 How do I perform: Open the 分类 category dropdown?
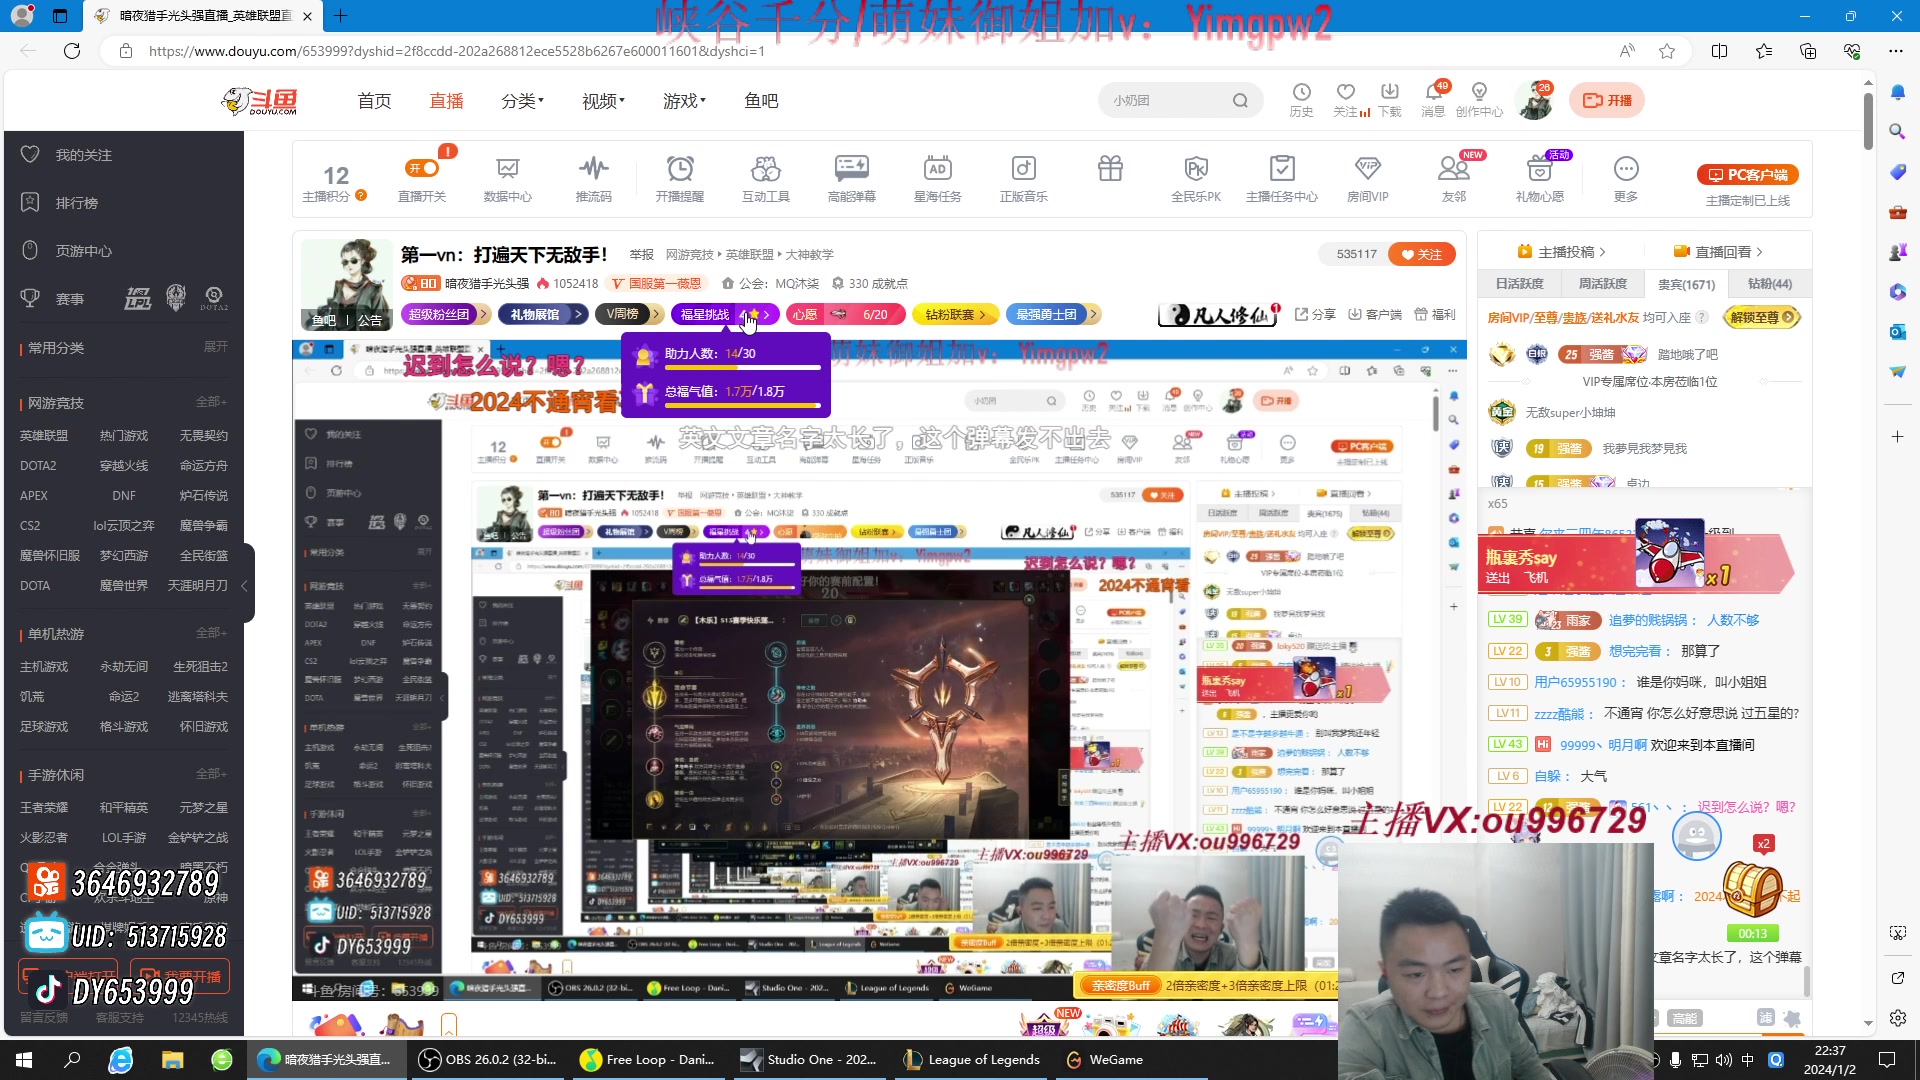pos(521,100)
